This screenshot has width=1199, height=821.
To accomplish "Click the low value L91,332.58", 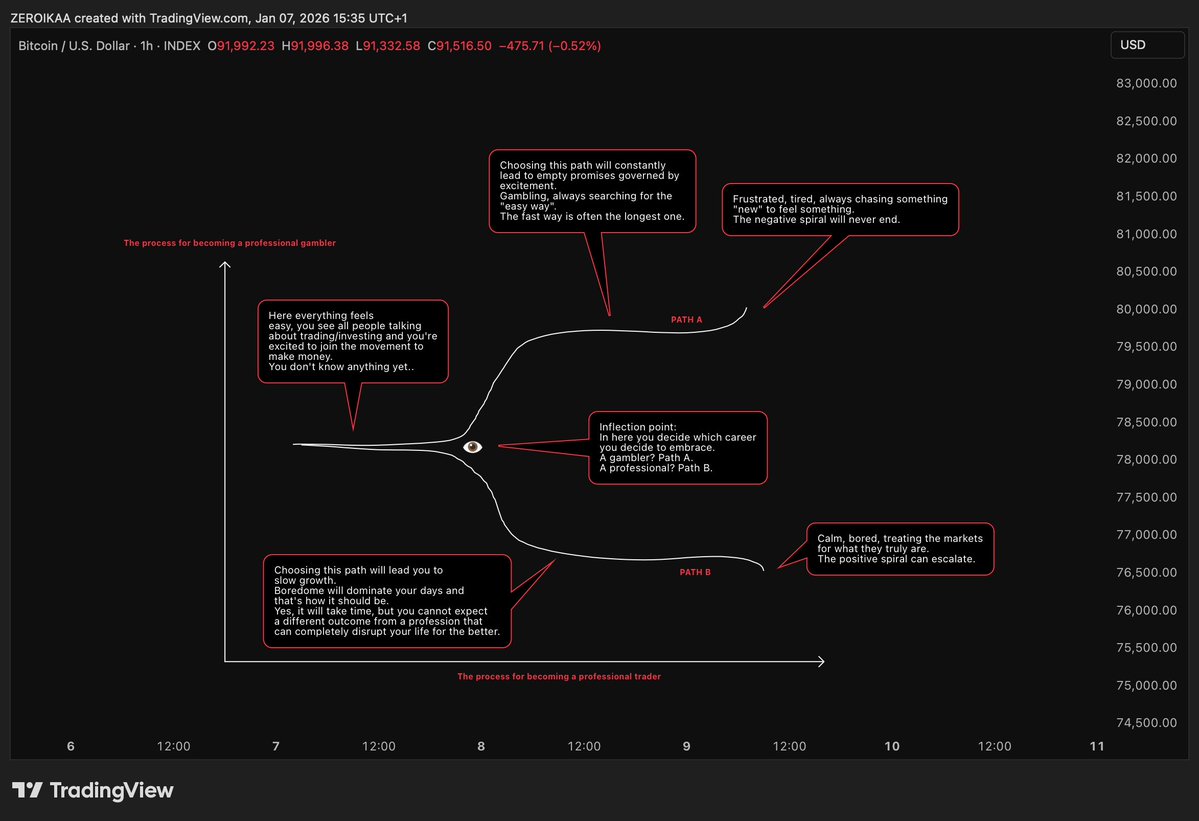I will [x=388, y=46].
